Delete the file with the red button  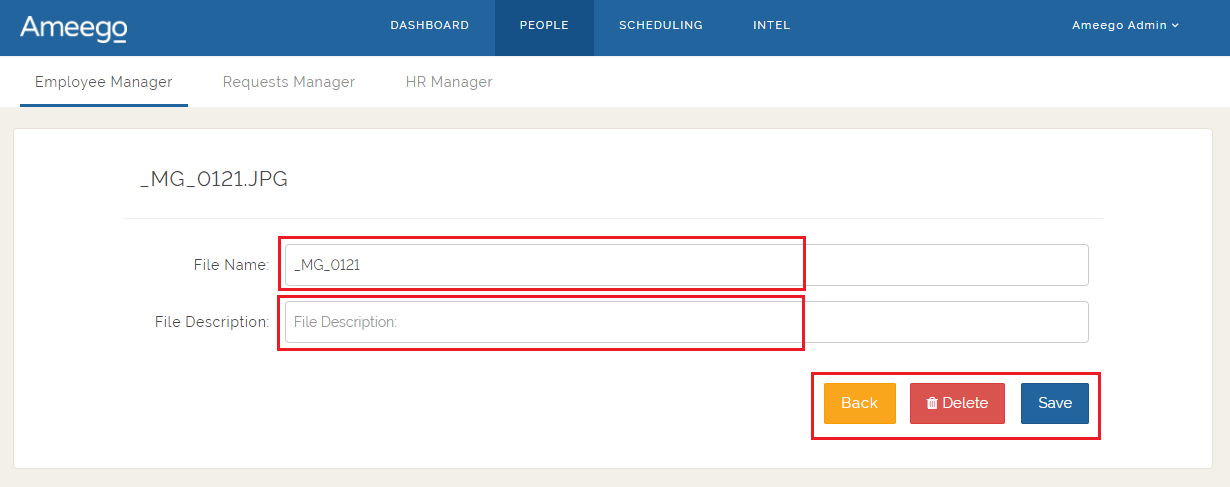[x=957, y=403]
